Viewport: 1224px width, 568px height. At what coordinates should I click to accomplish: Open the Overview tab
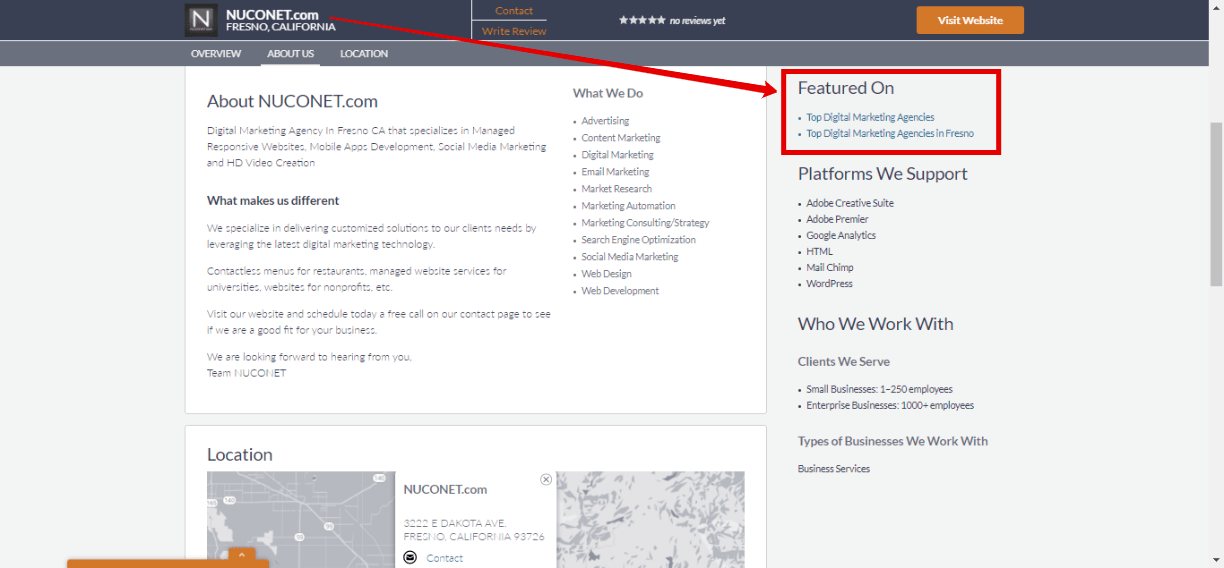[x=216, y=54]
